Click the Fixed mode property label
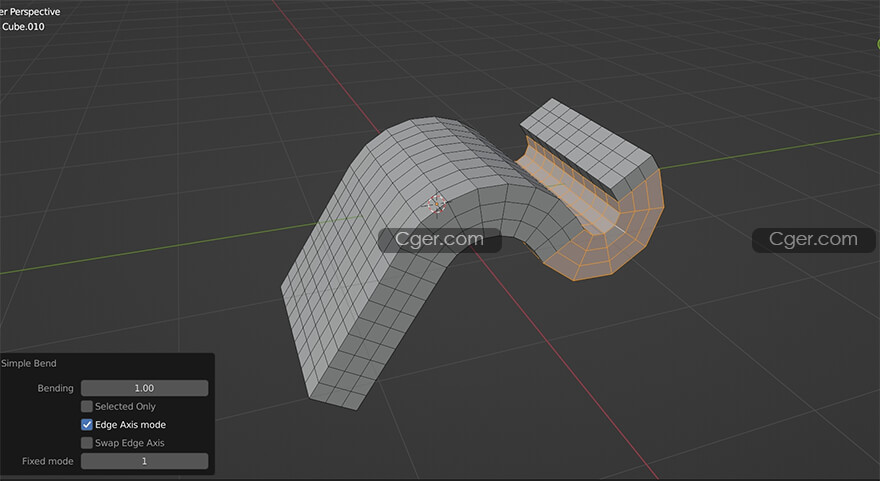 point(48,461)
